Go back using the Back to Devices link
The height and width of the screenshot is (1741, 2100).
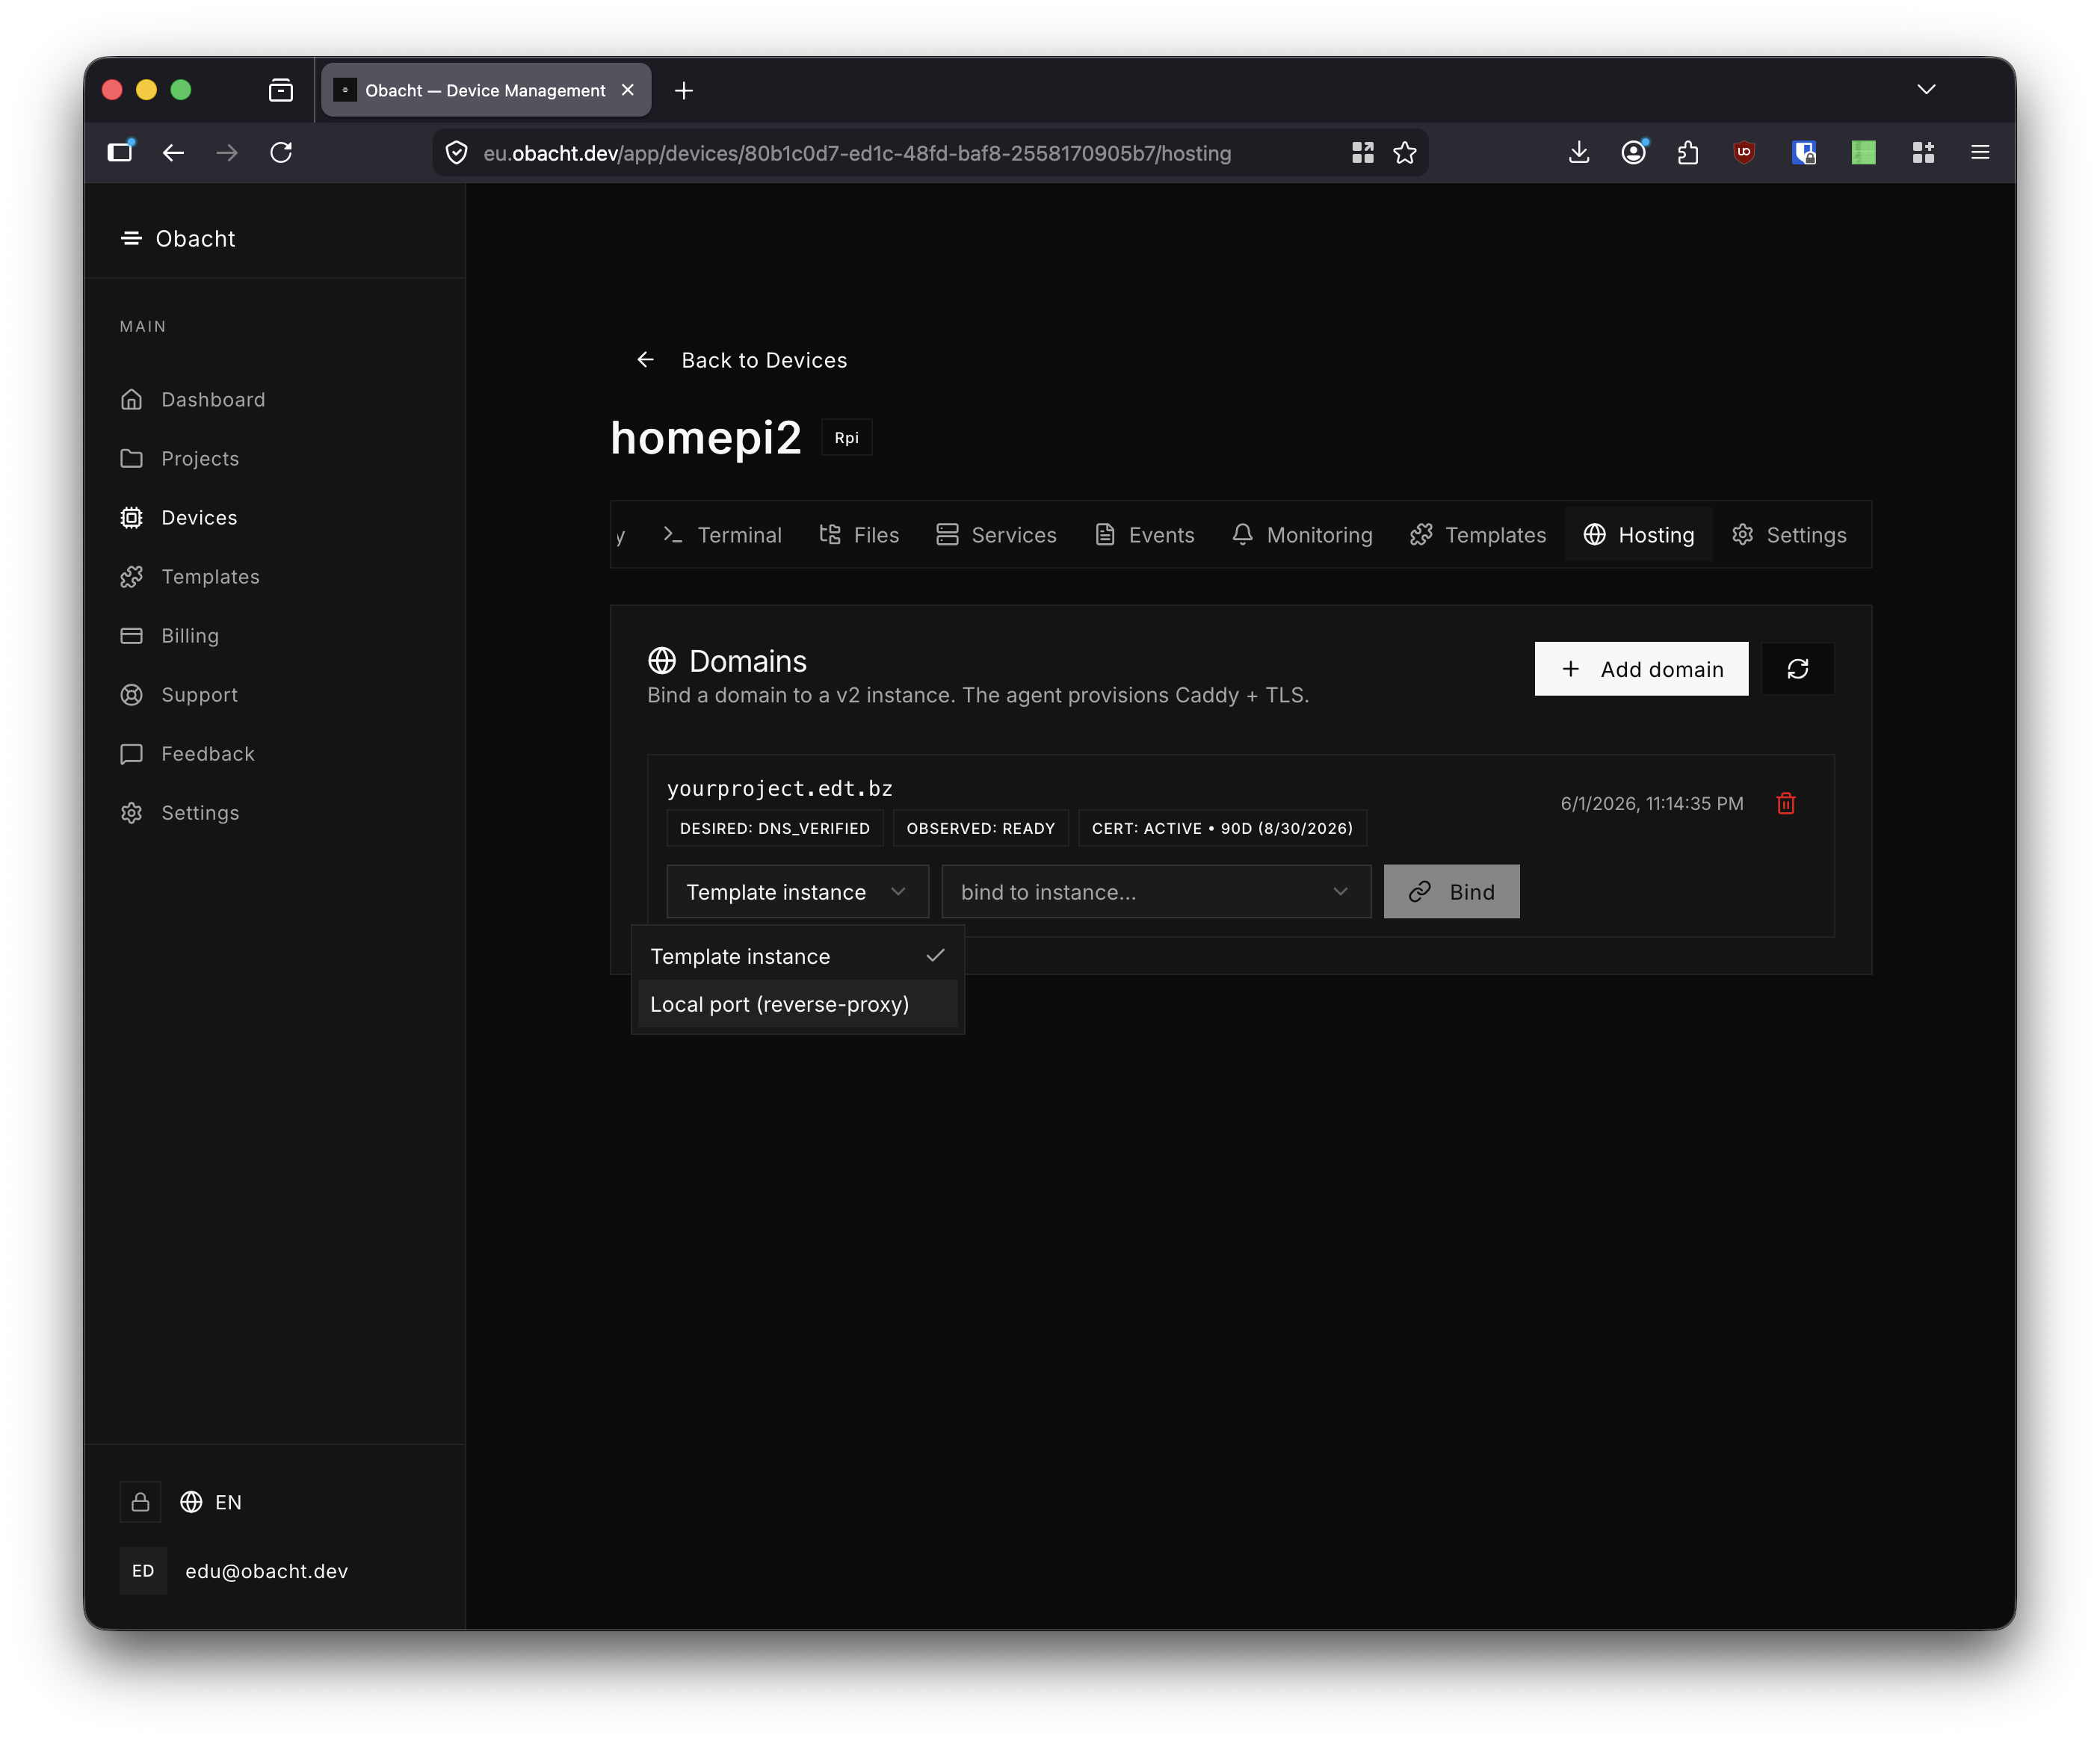click(x=742, y=360)
